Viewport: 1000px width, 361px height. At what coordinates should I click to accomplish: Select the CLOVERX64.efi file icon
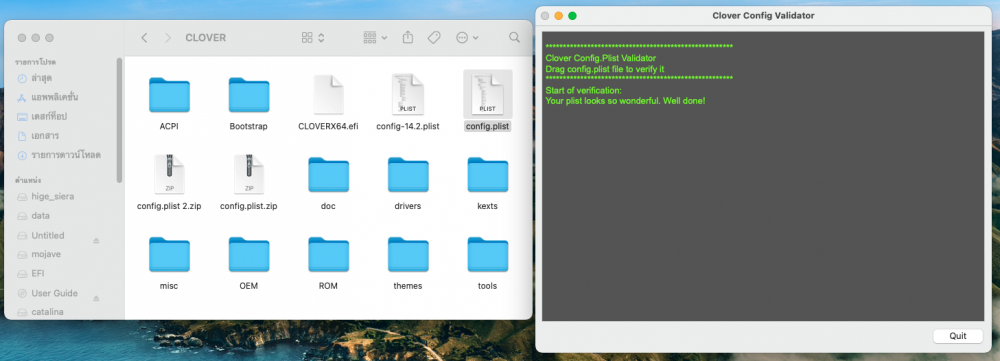point(328,94)
